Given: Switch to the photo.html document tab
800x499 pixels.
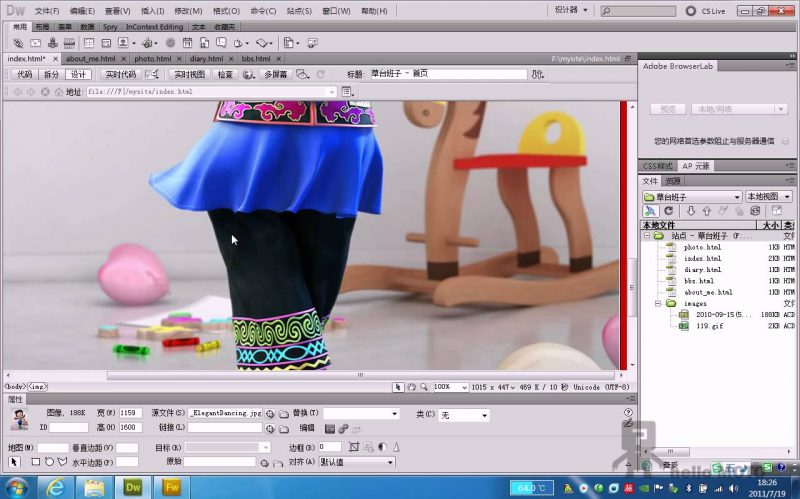Looking at the screenshot, I should click(x=152, y=59).
